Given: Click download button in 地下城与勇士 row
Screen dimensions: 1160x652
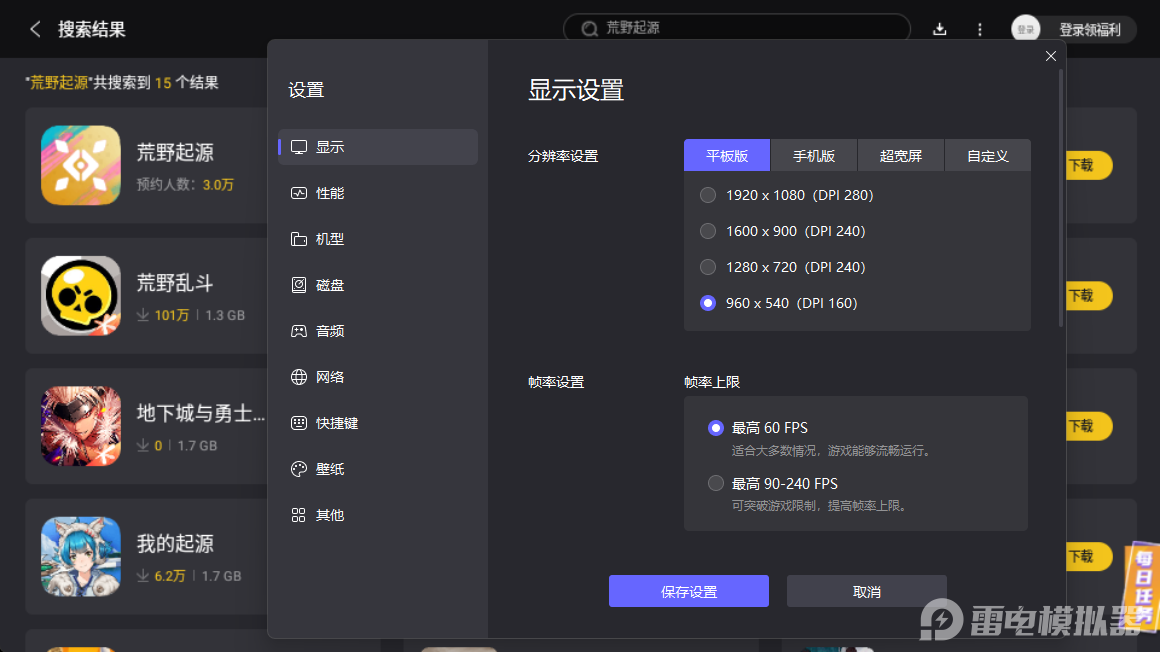Looking at the screenshot, I should pyautogui.click(x=1089, y=426).
